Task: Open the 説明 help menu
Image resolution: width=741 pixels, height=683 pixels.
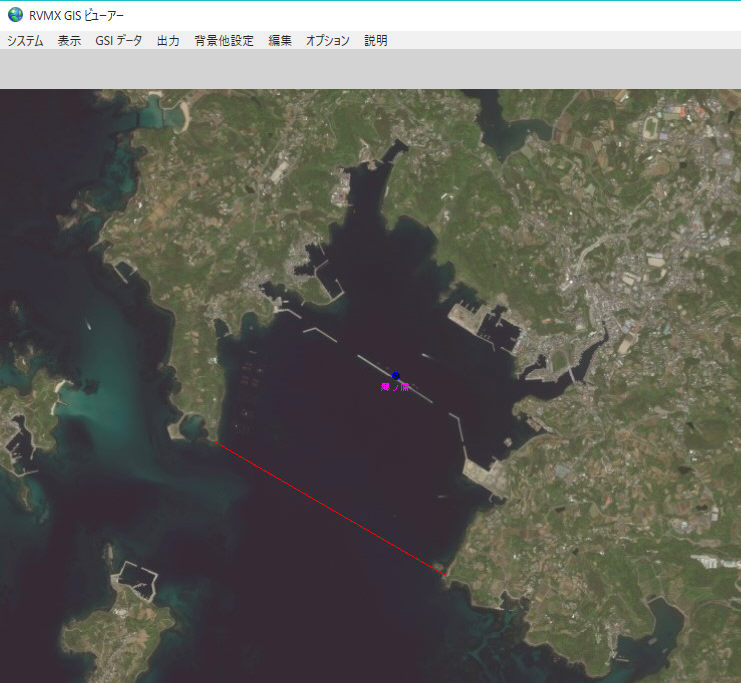Action: pyautogui.click(x=376, y=41)
